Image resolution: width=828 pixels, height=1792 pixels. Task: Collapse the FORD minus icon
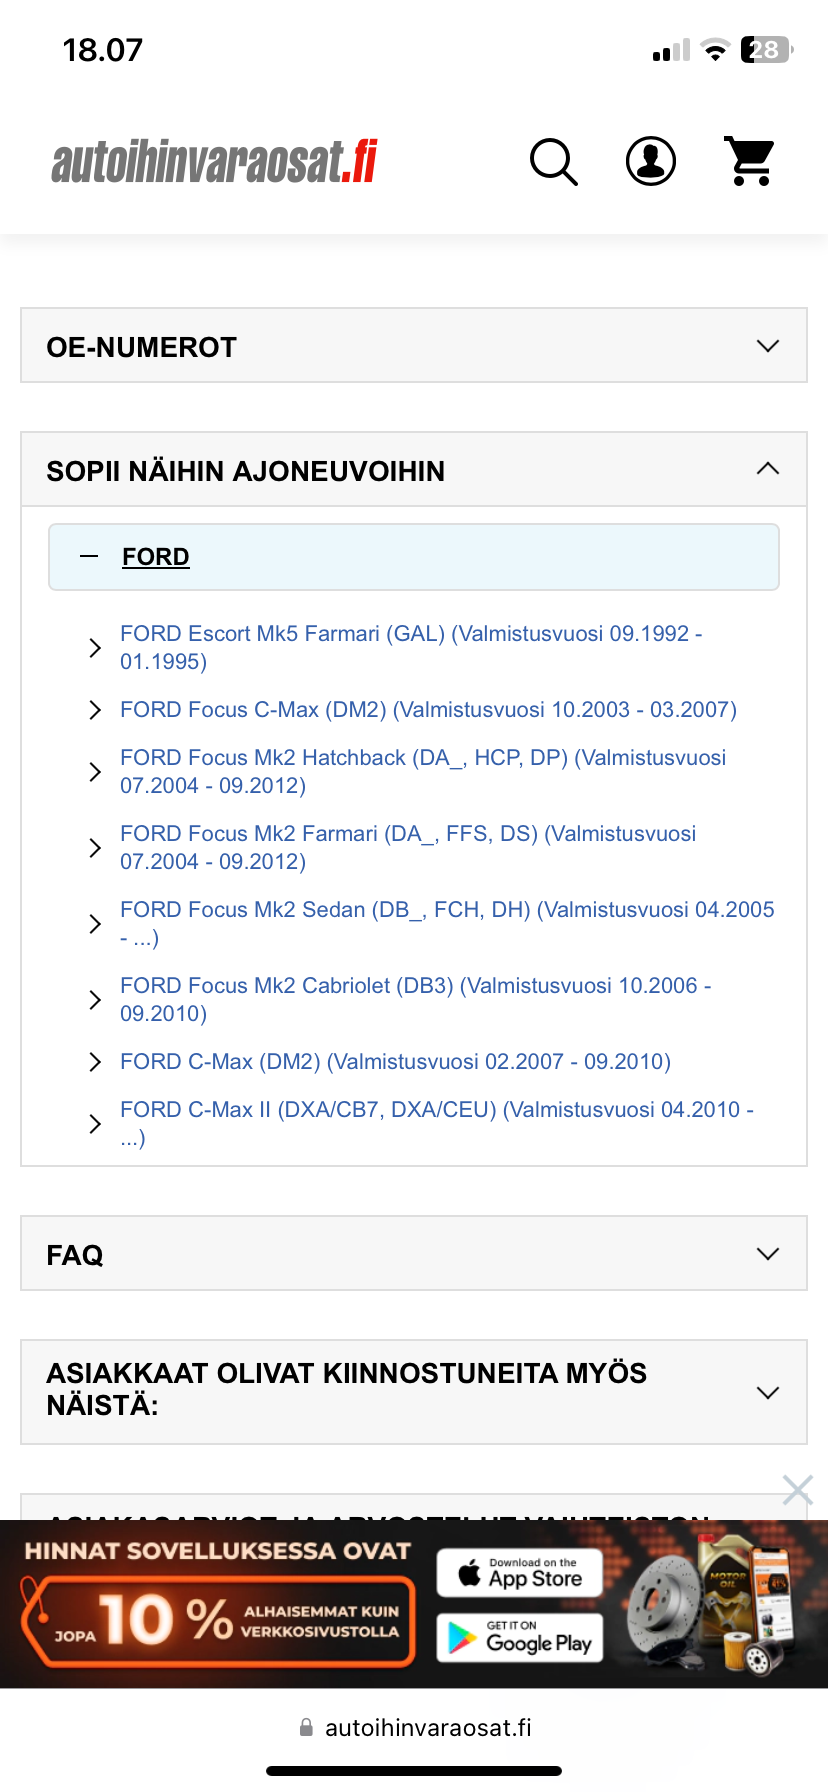[x=89, y=556]
